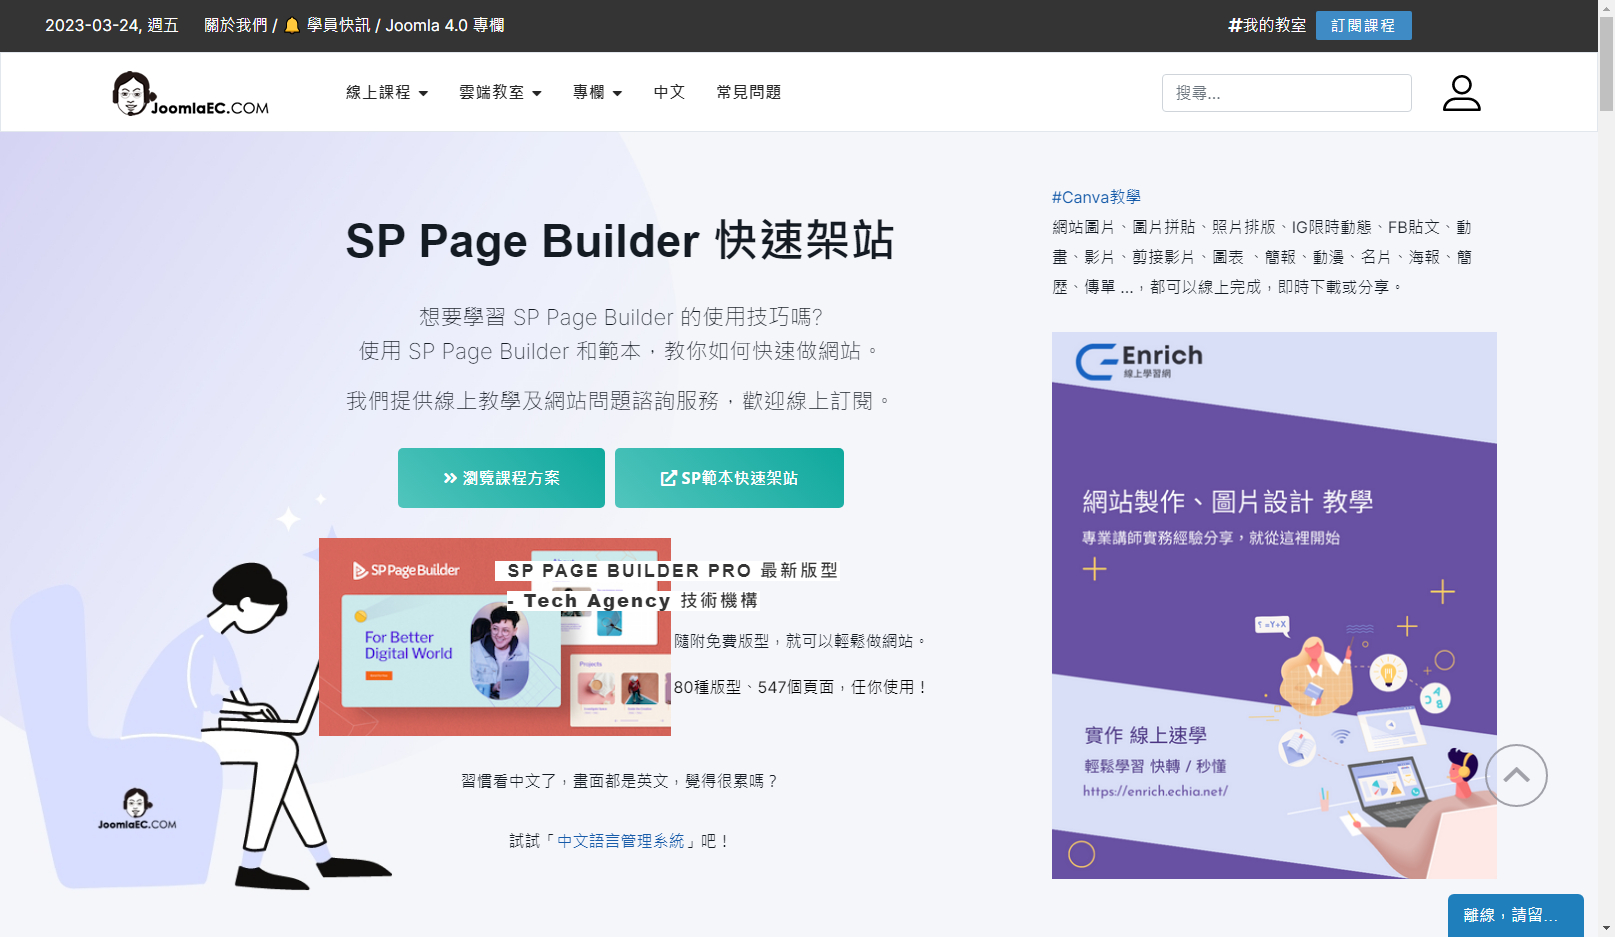This screenshot has height=937, width=1615.
Task: Click the JoomlaEC.COM logo in header
Action: [x=190, y=93]
